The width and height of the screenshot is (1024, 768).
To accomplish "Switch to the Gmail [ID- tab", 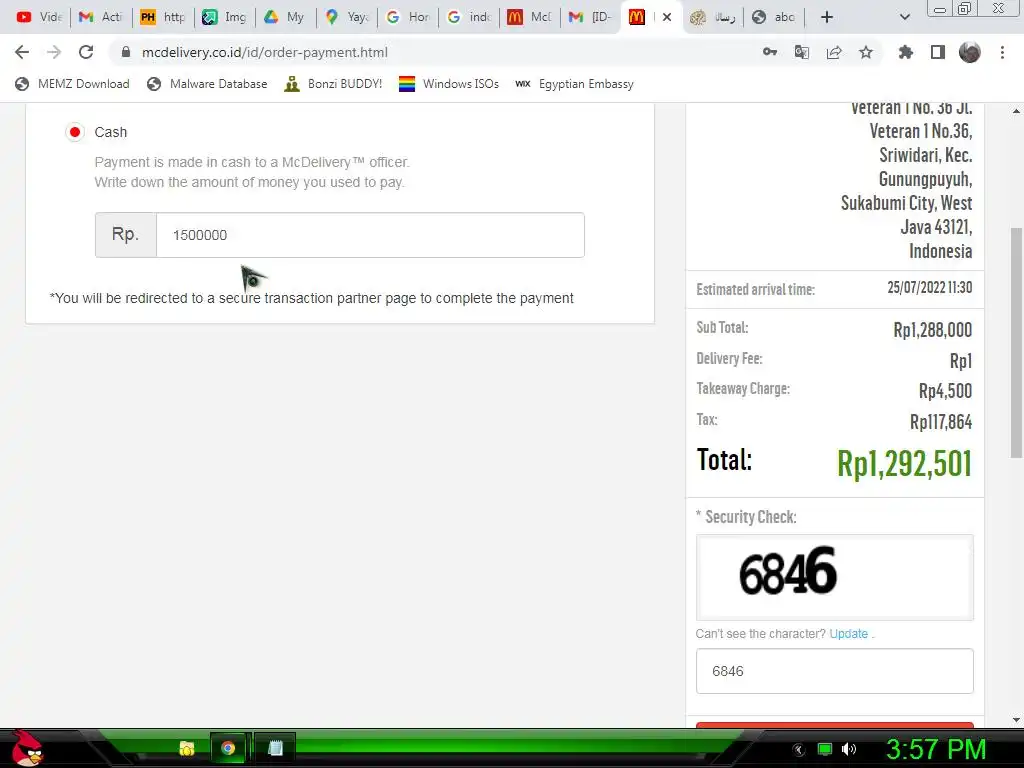I will [590, 17].
